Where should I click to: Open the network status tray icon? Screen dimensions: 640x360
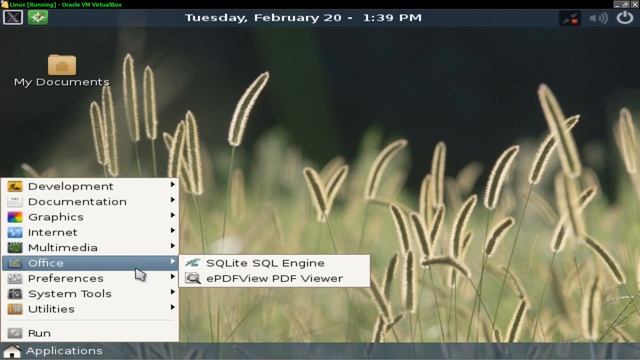pos(570,18)
